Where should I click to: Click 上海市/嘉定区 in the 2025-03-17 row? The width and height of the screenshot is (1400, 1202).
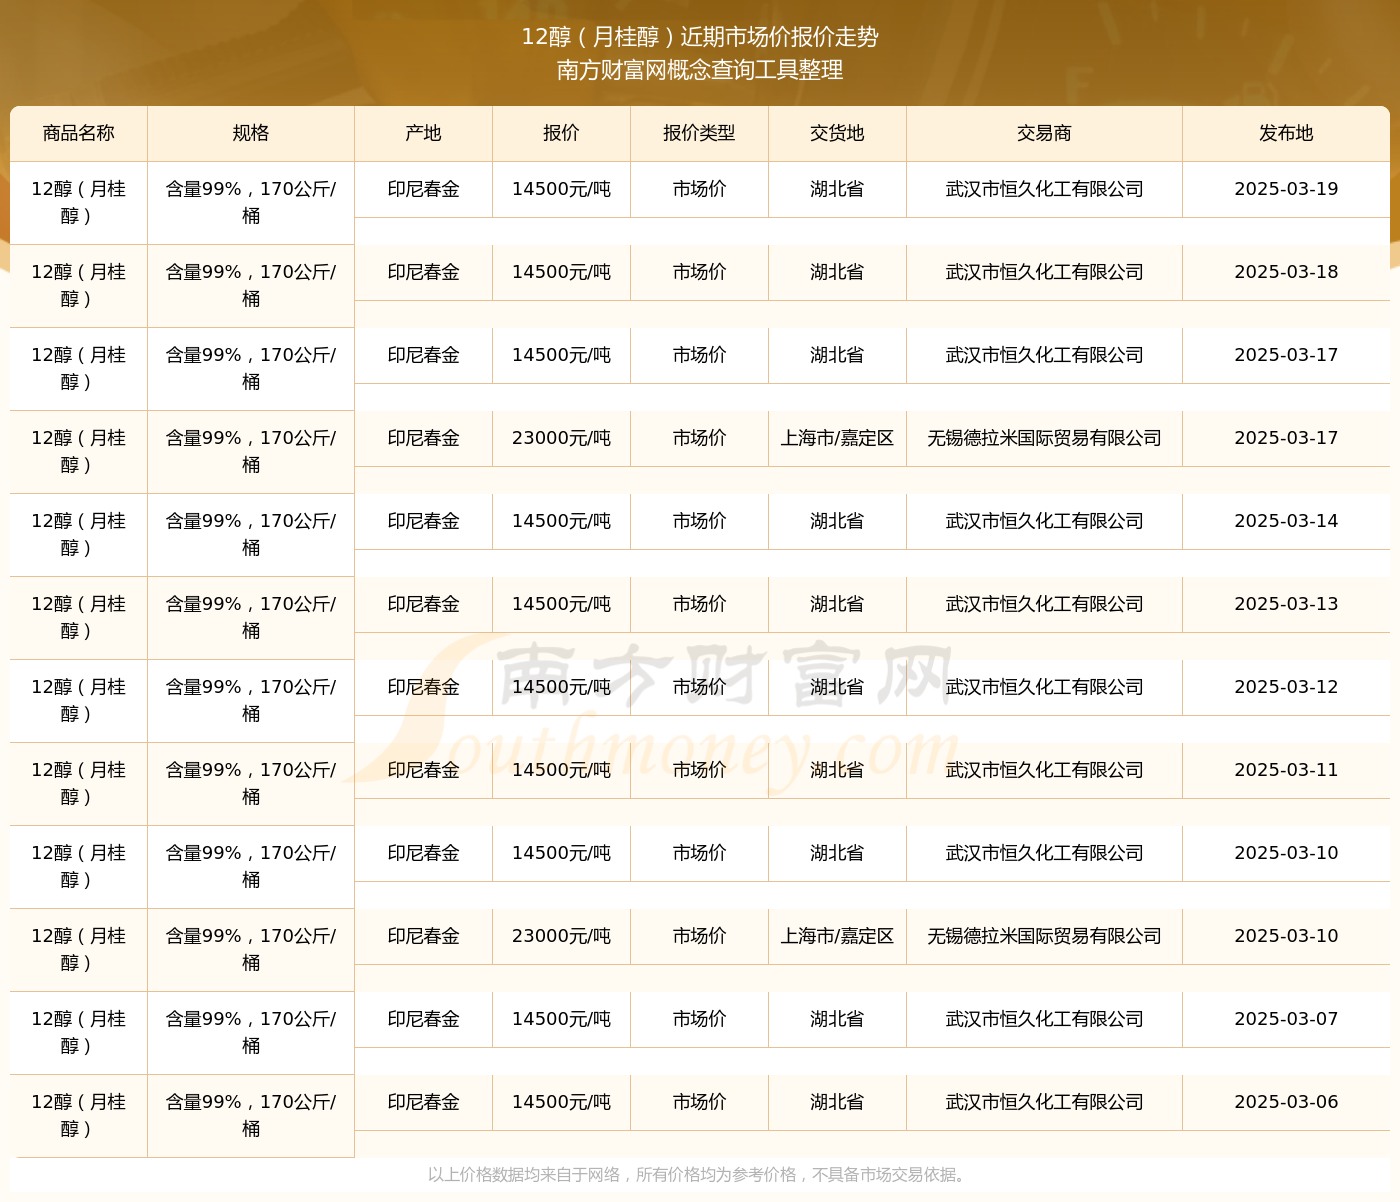837,438
